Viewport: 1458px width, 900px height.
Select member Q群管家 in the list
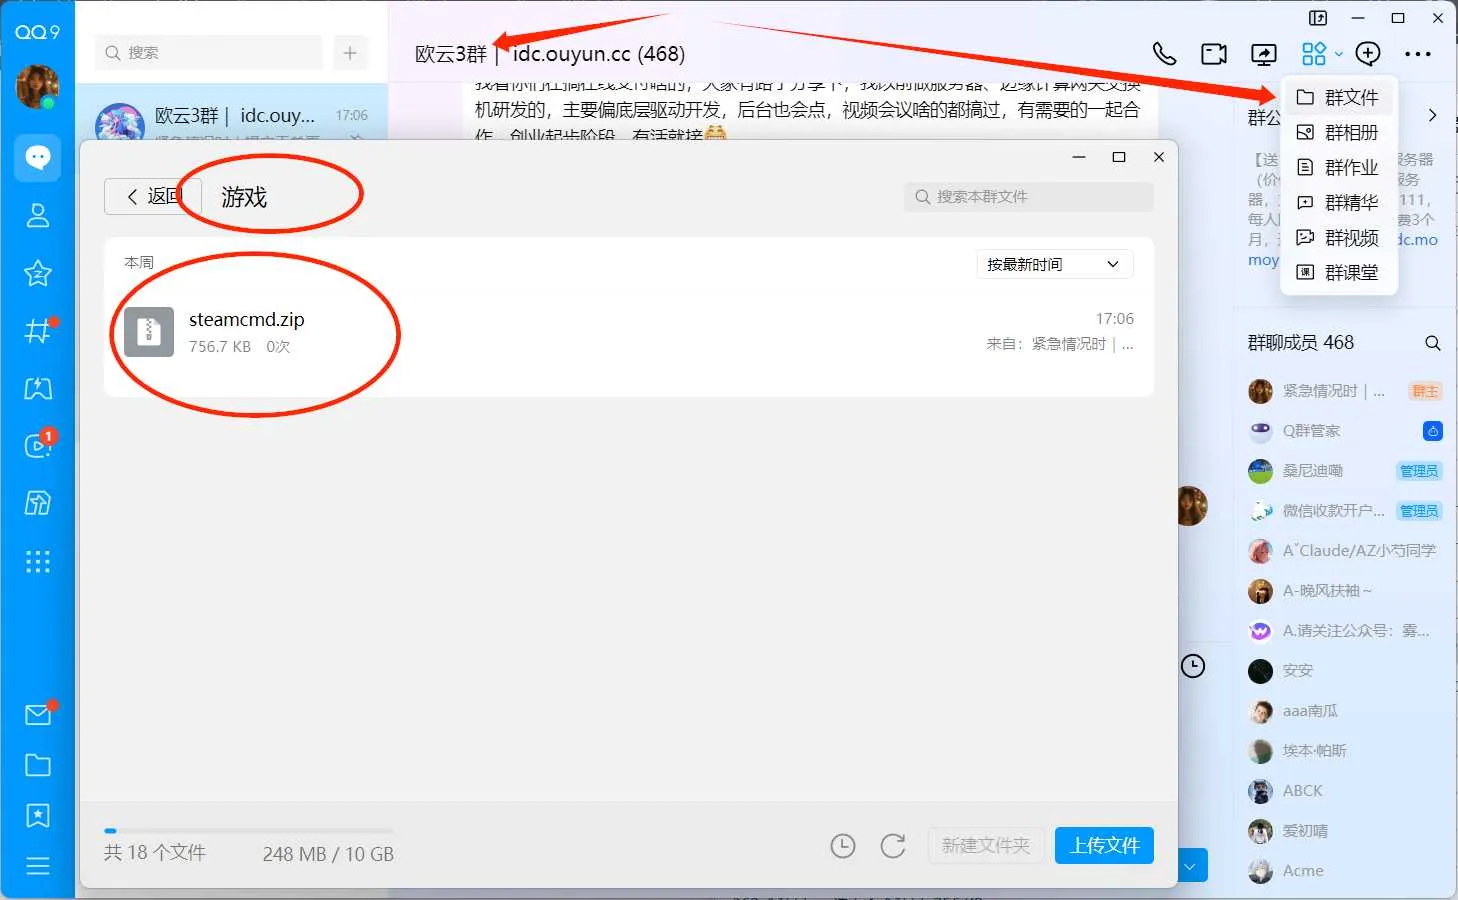pos(1345,431)
